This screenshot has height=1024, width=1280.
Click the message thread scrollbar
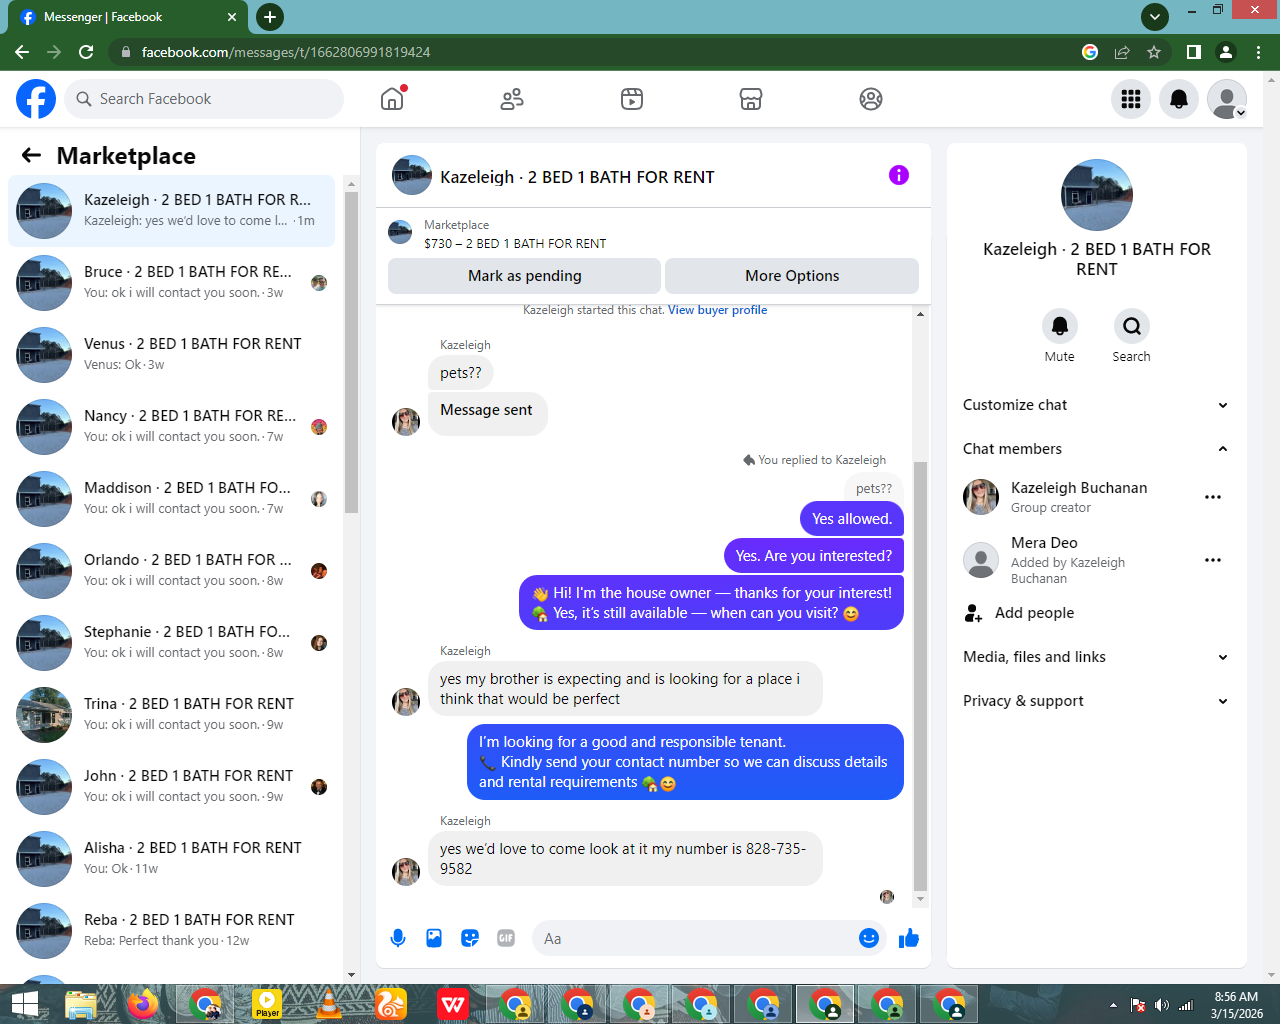tap(920, 676)
